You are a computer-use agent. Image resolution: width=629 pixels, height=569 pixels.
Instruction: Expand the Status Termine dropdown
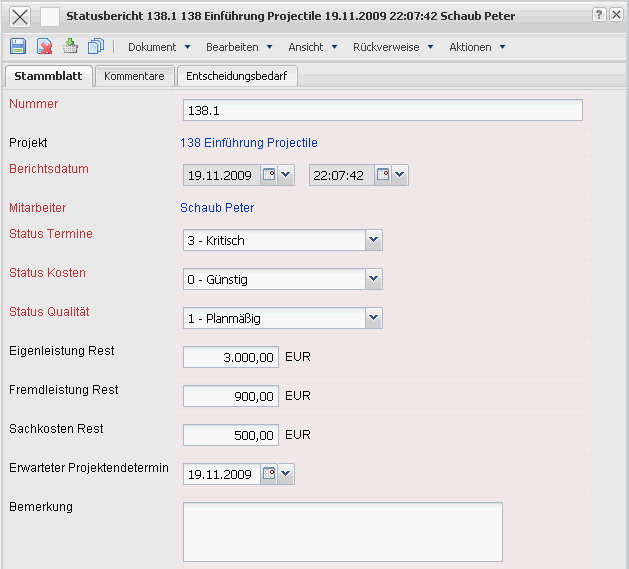pos(373,240)
